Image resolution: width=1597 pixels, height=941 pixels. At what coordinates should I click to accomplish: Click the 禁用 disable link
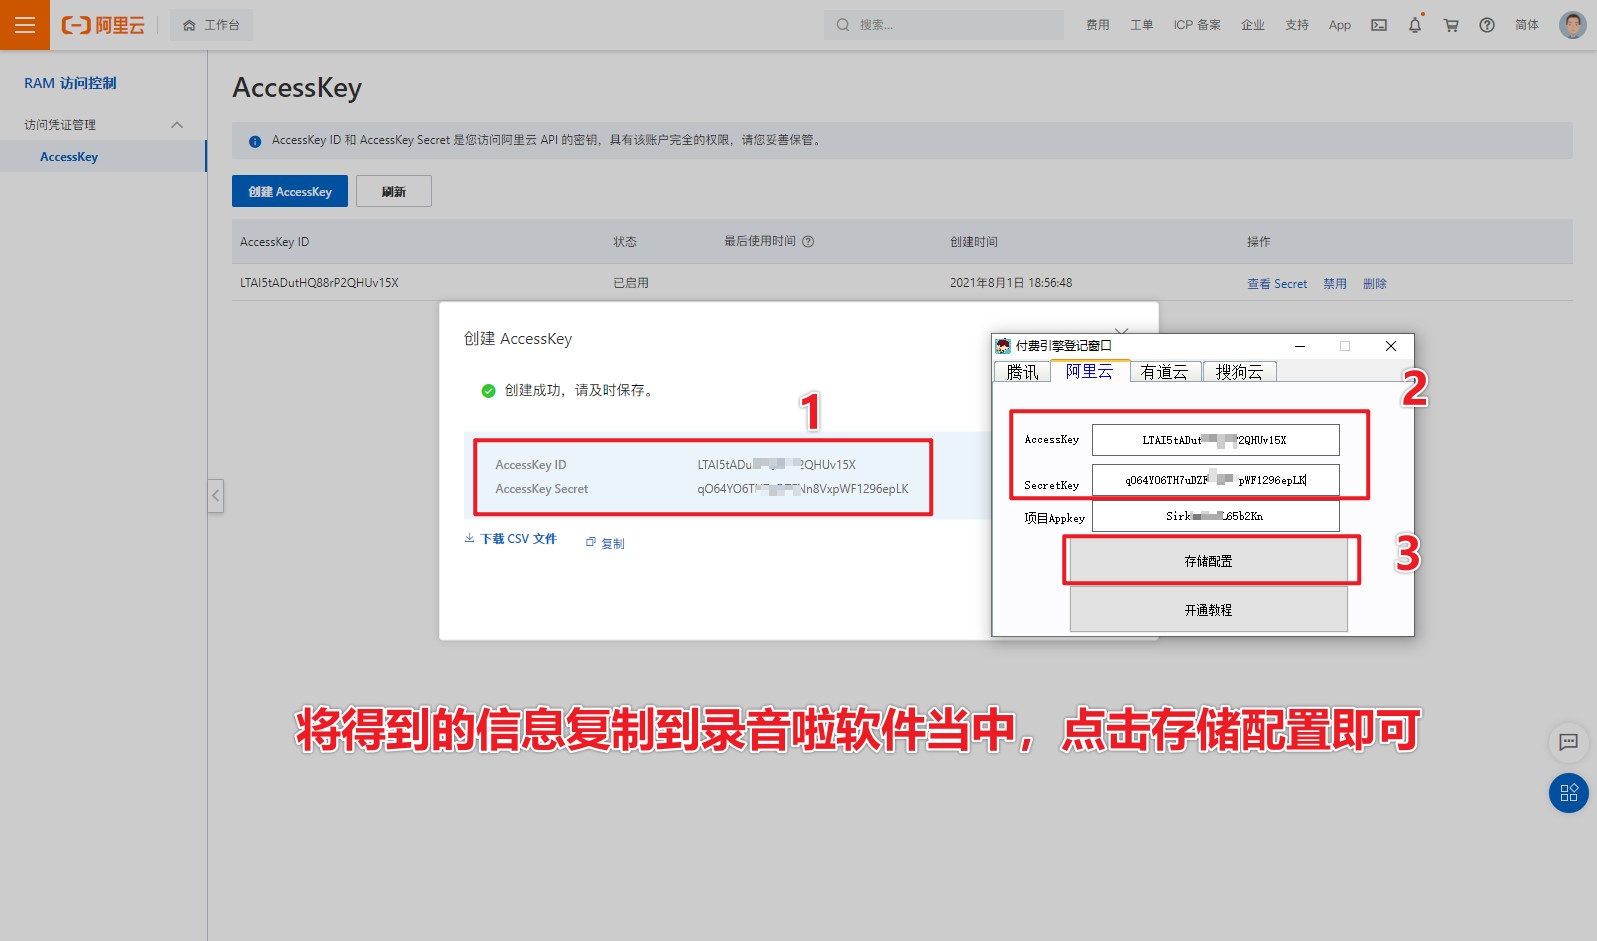coord(1335,284)
